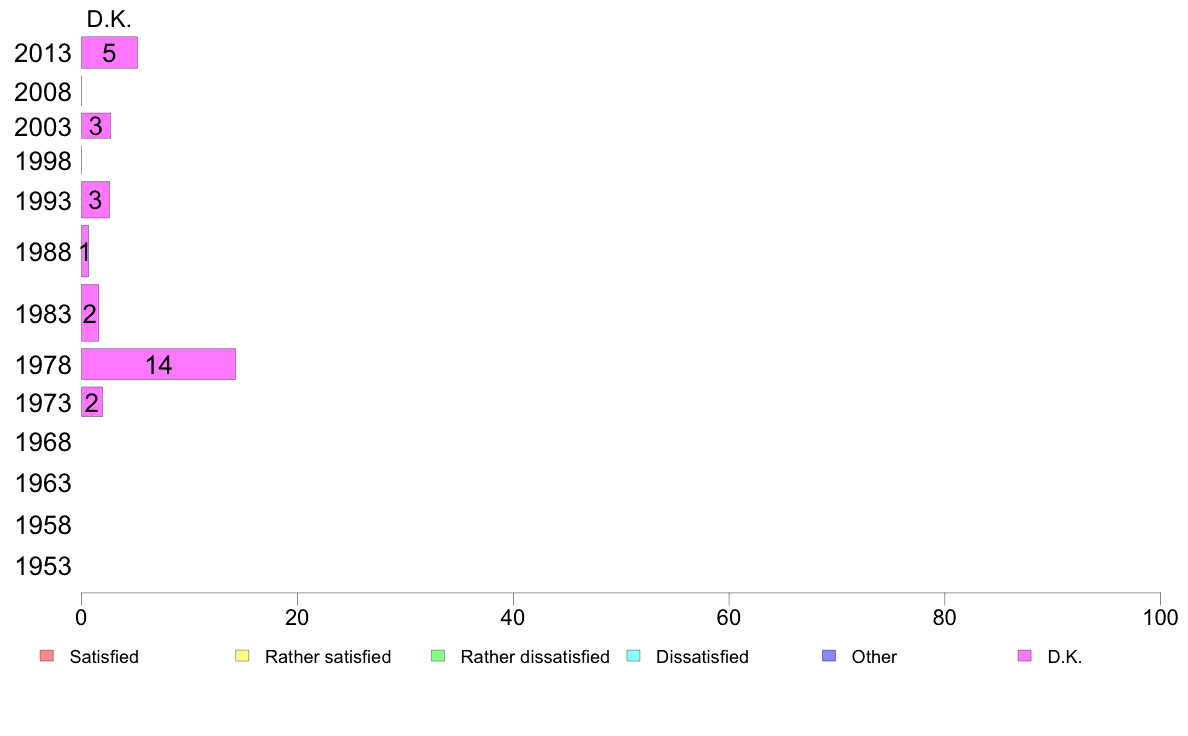
Task: Select the 2003 bar labeled 3
Action: [x=95, y=126]
